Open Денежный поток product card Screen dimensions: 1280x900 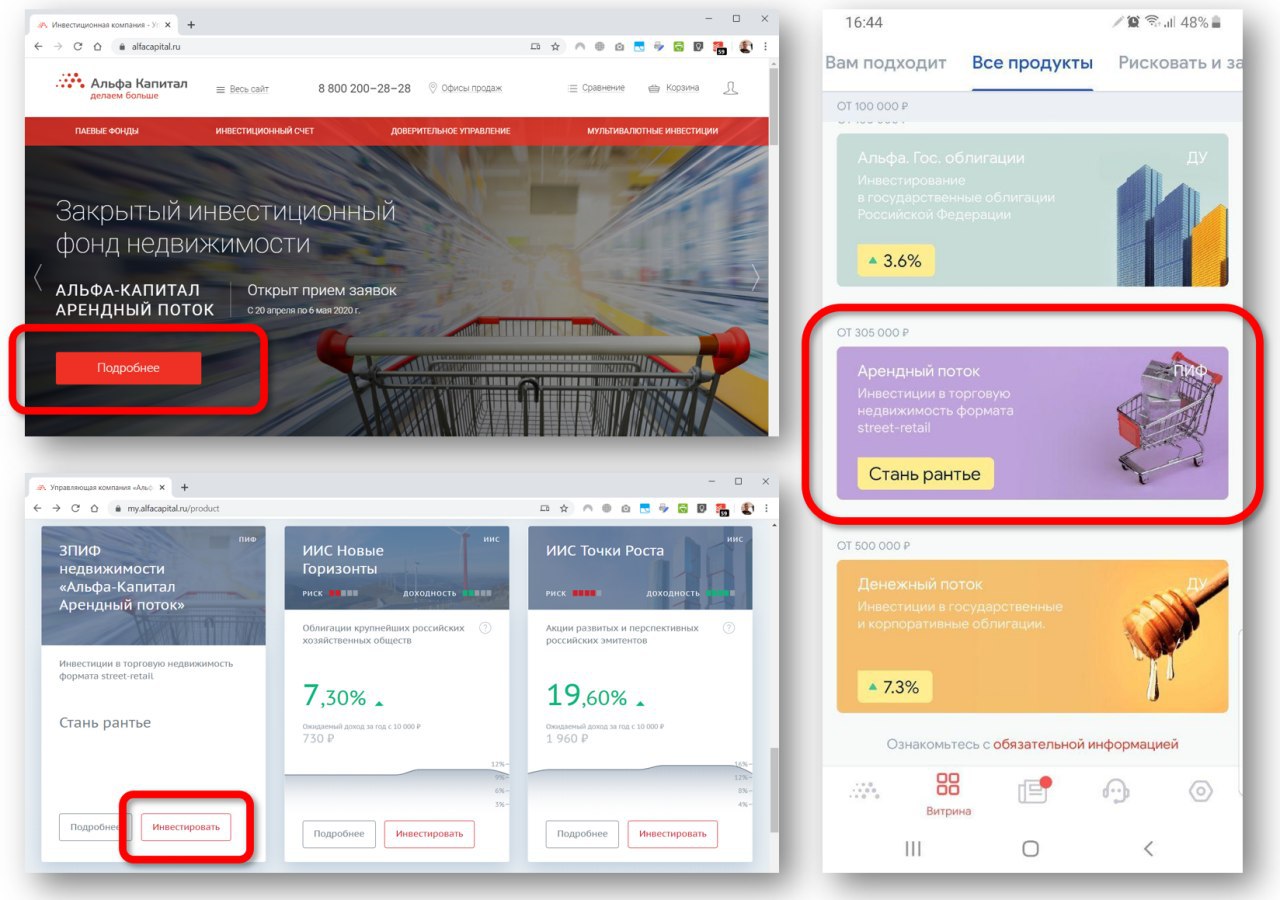coord(1032,636)
